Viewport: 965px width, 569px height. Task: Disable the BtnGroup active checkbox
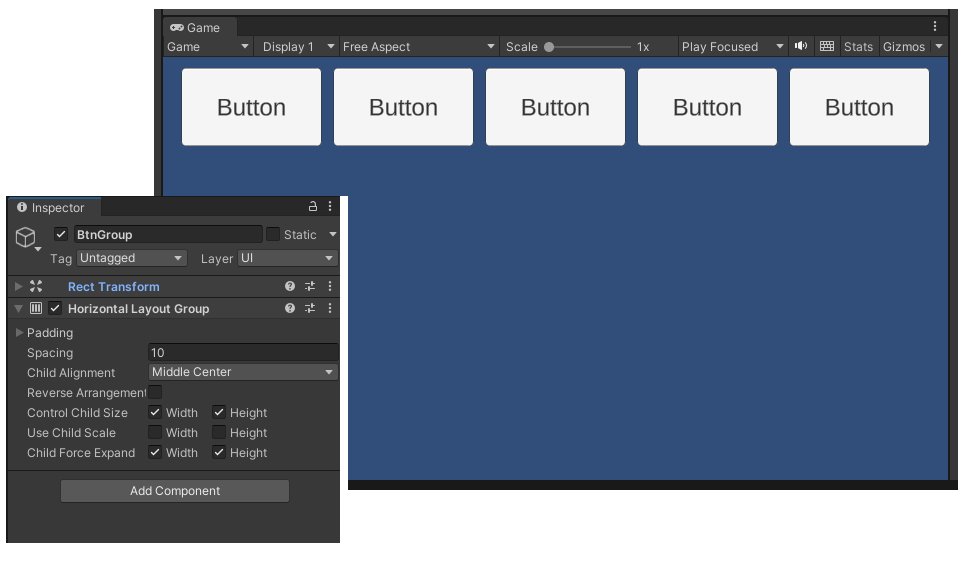[61, 234]
